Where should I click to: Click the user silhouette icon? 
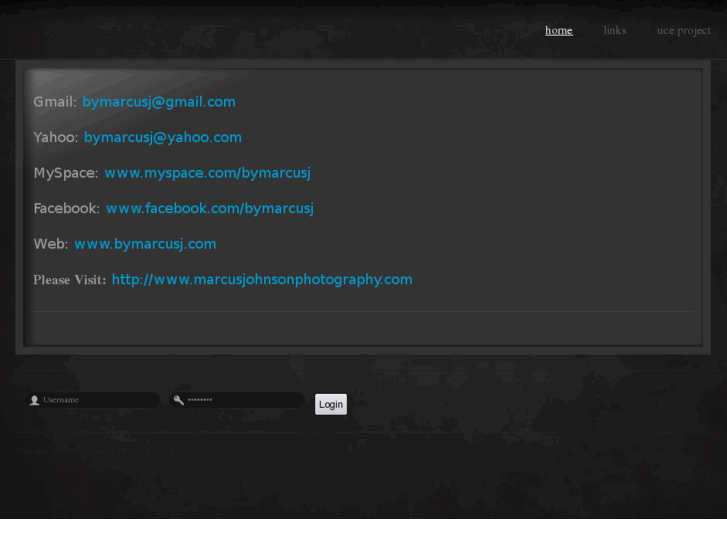(x=34, y=400)
